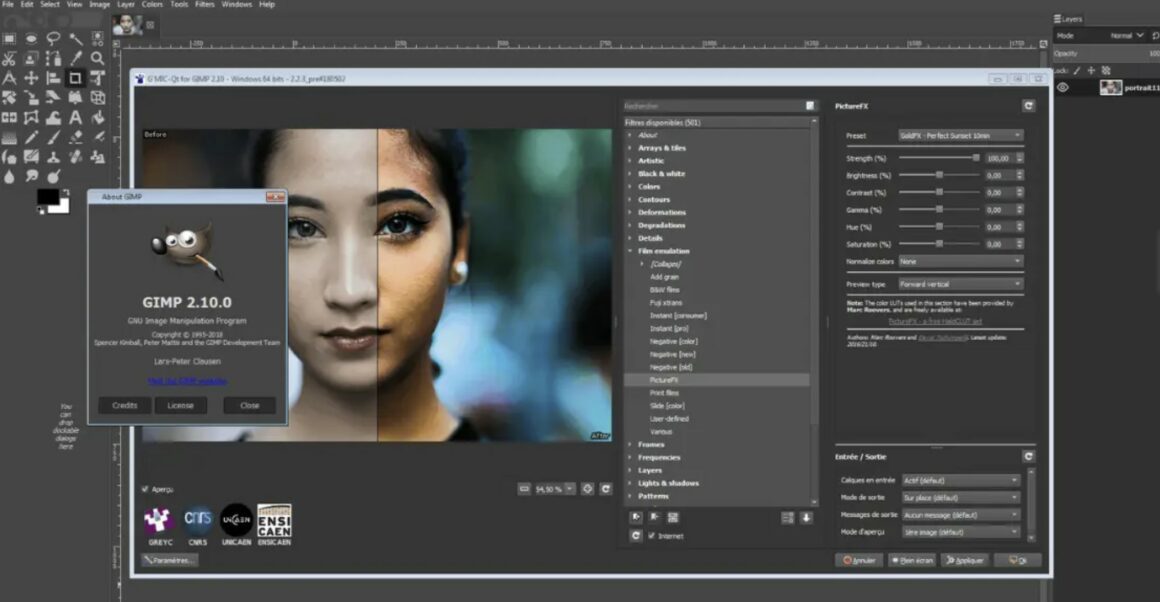Select the Blur/Sharpen droplet tool

click(x=9, y=177)
